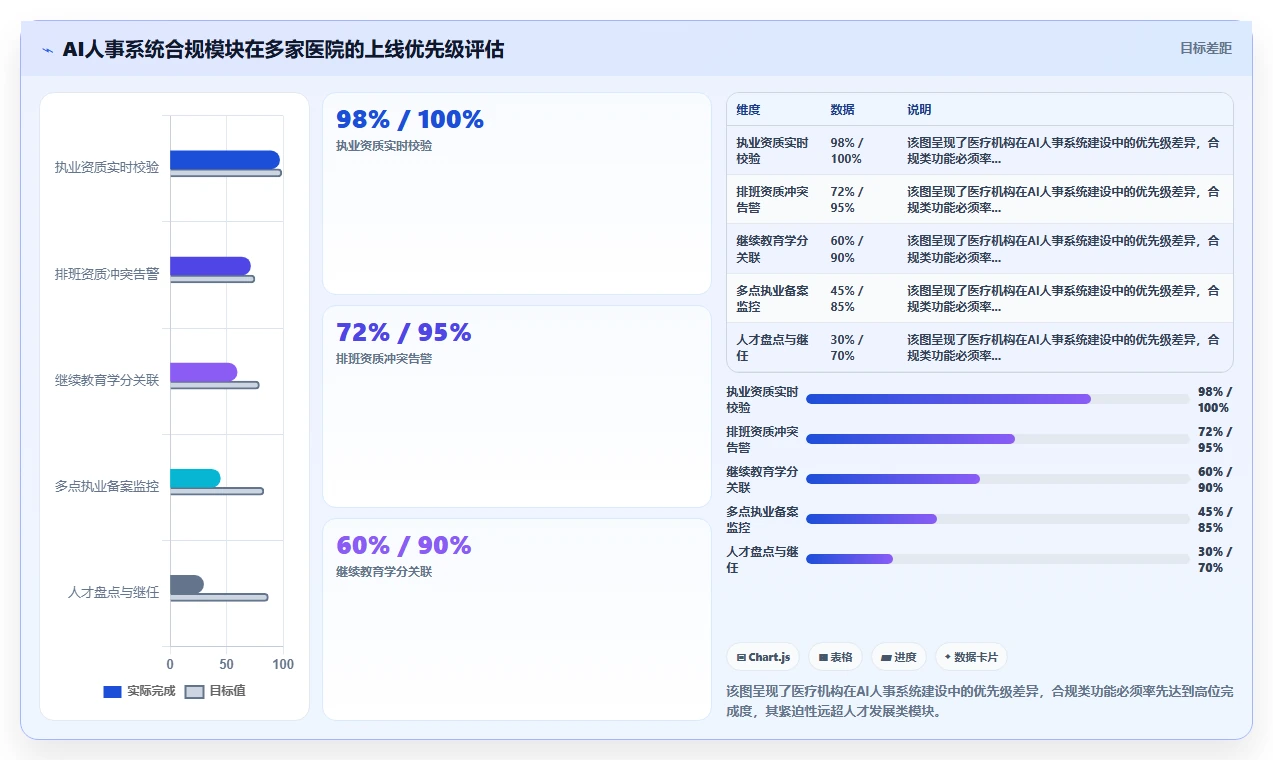Click the 排班资质冲突告警 table row name cell
Viewport: 1273px width, 760px height.
pyautogui.click(x=772, y=200)
